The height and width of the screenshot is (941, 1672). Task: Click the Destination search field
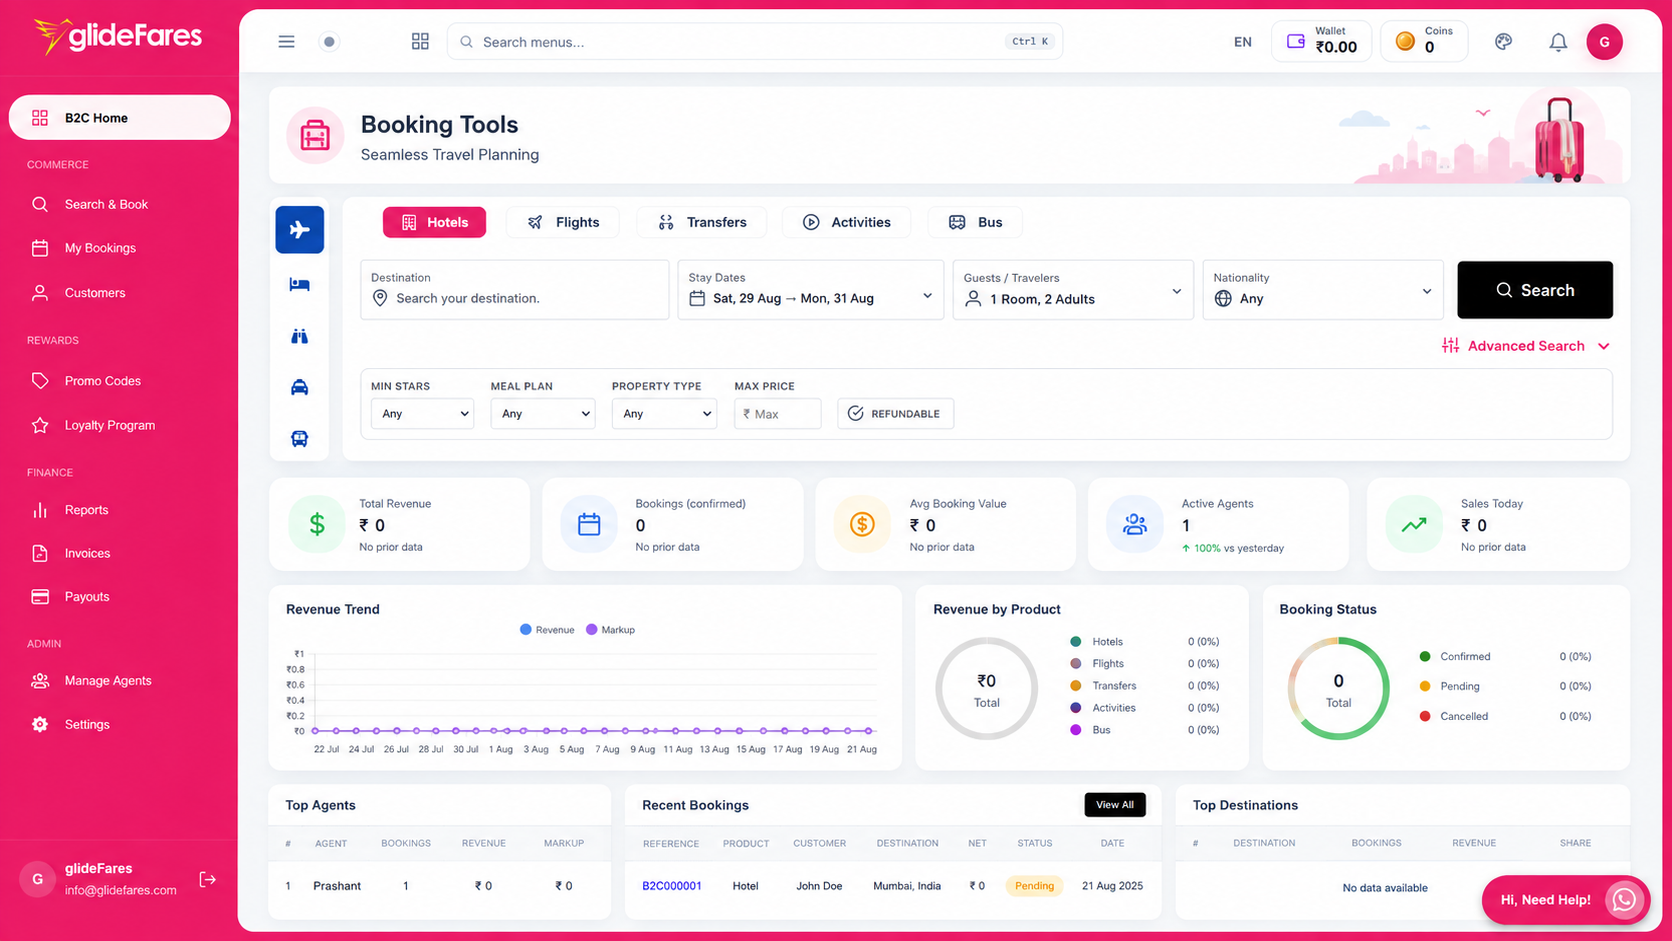(515, 290)
